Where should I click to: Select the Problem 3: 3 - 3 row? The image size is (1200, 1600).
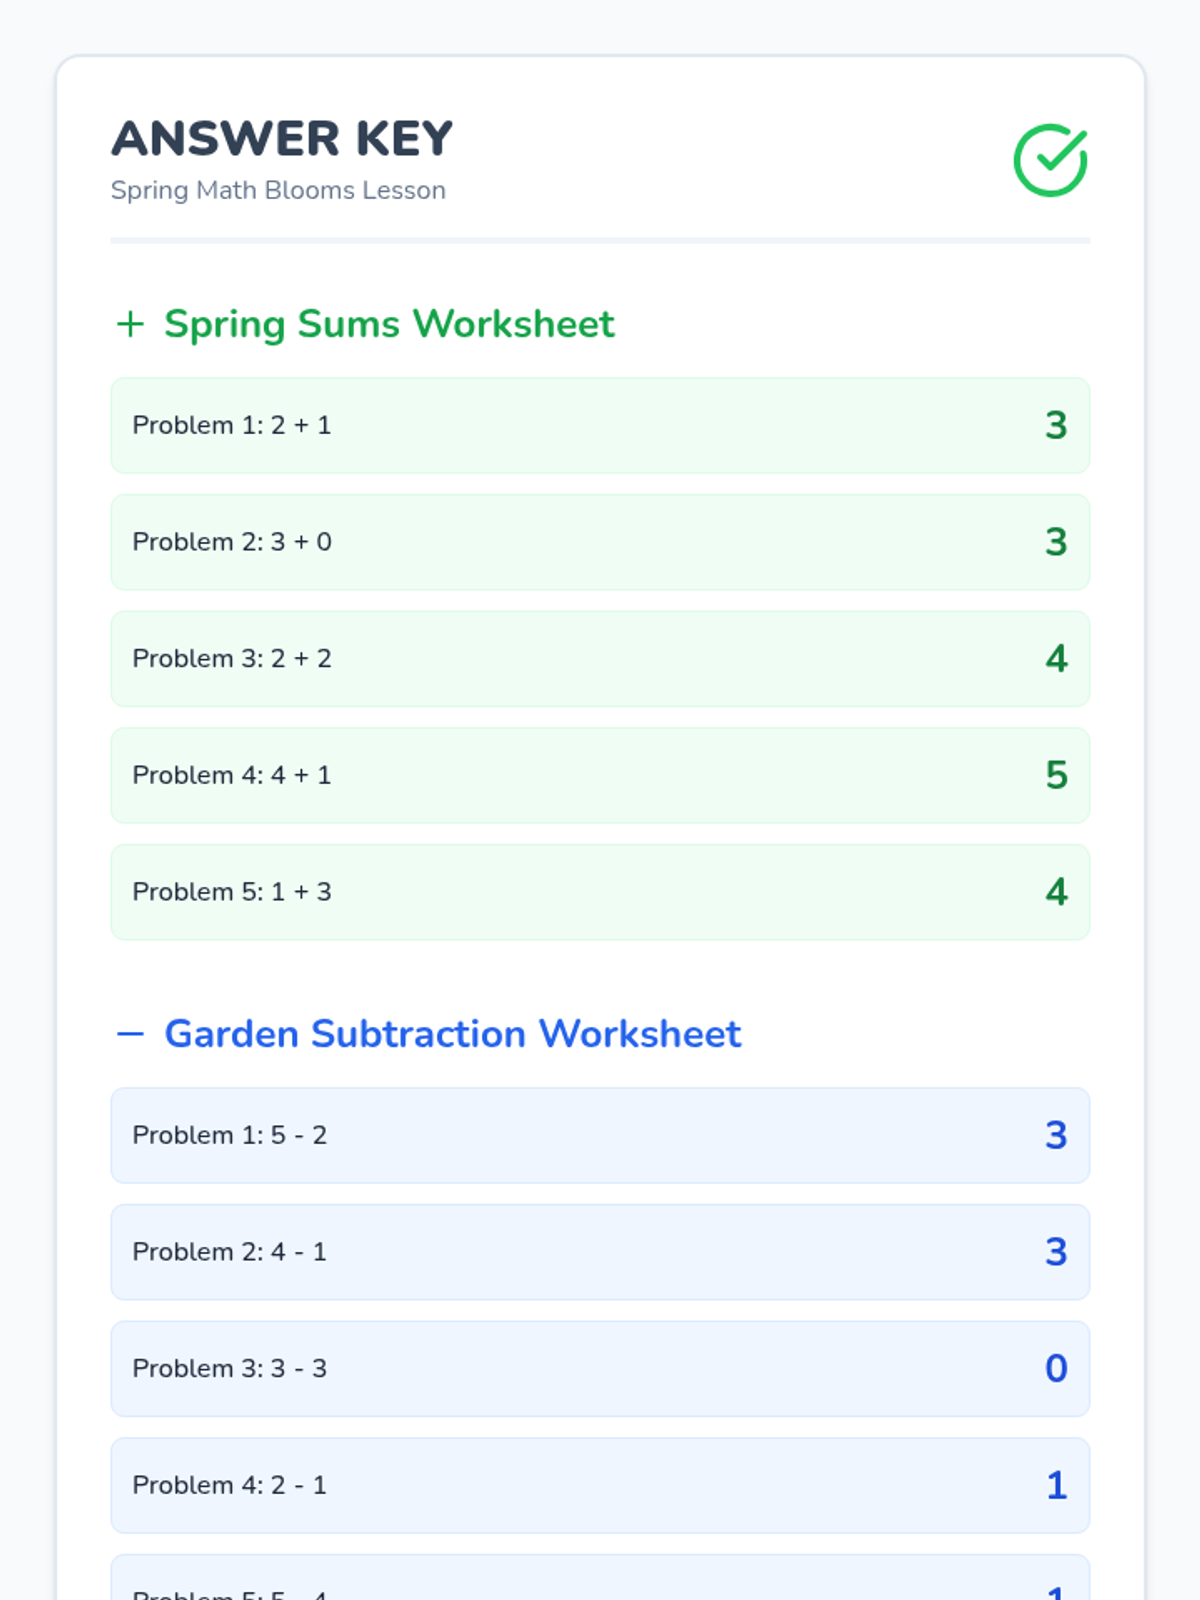pos(600,1368)
